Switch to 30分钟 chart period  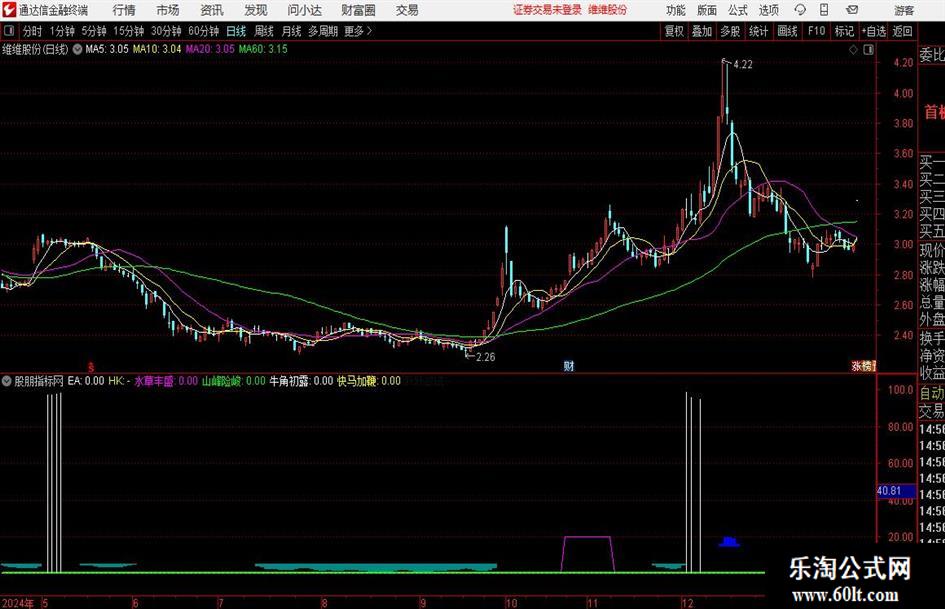coord(166,31)
